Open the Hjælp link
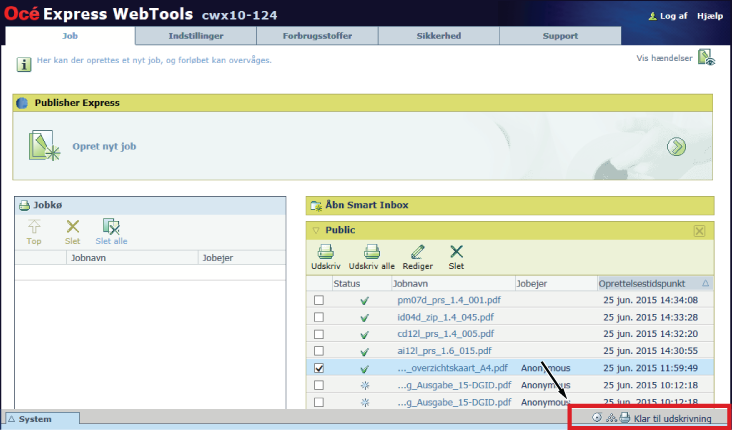The height and width of the screenshot is (430, 732). click(710, 16)
